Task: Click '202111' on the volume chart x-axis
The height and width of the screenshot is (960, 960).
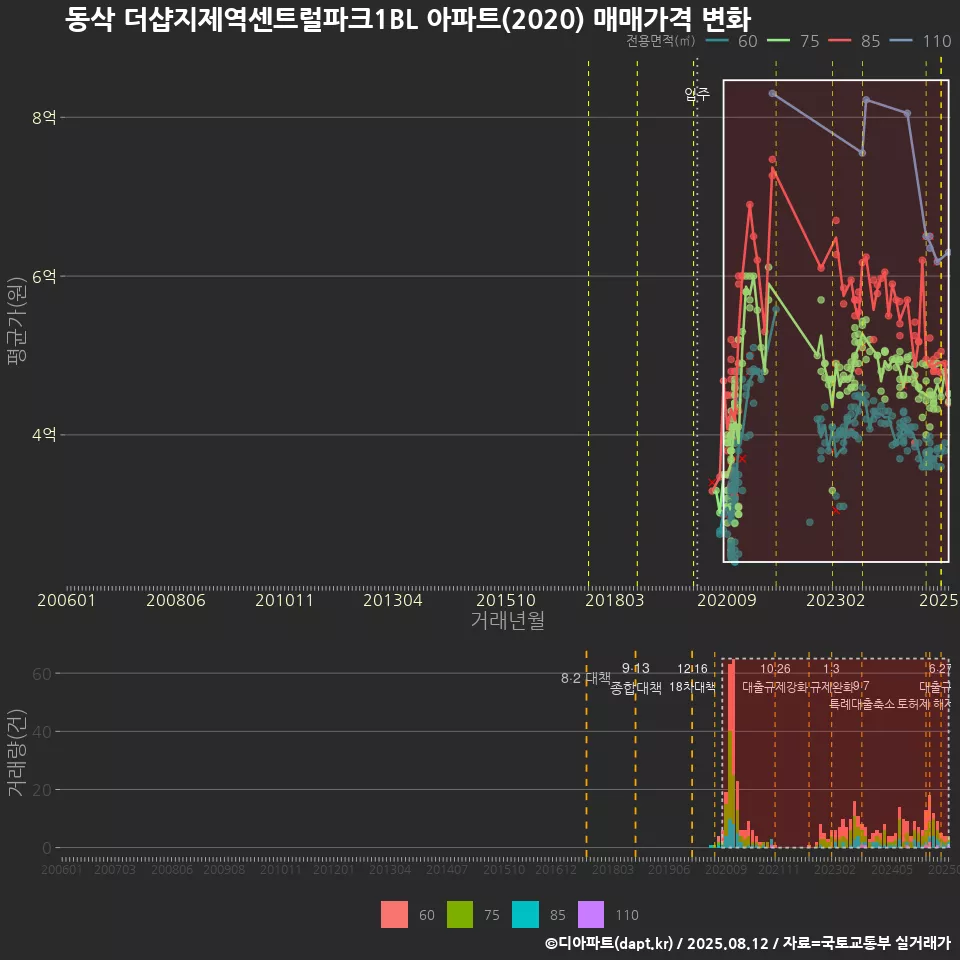Action: click(x=779, y=869)
